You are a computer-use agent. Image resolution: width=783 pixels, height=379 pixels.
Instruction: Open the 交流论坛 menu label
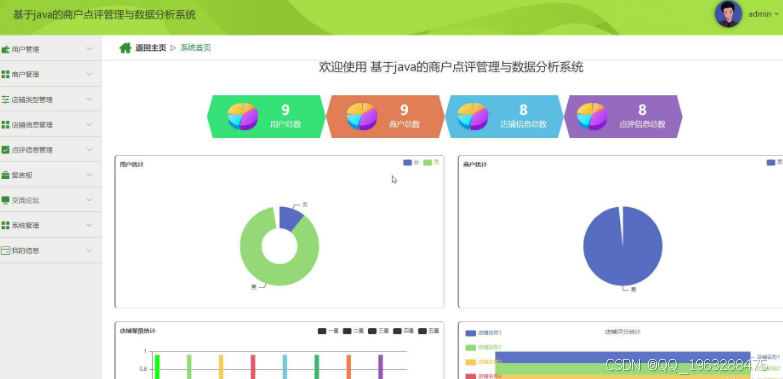pos(25,200)
